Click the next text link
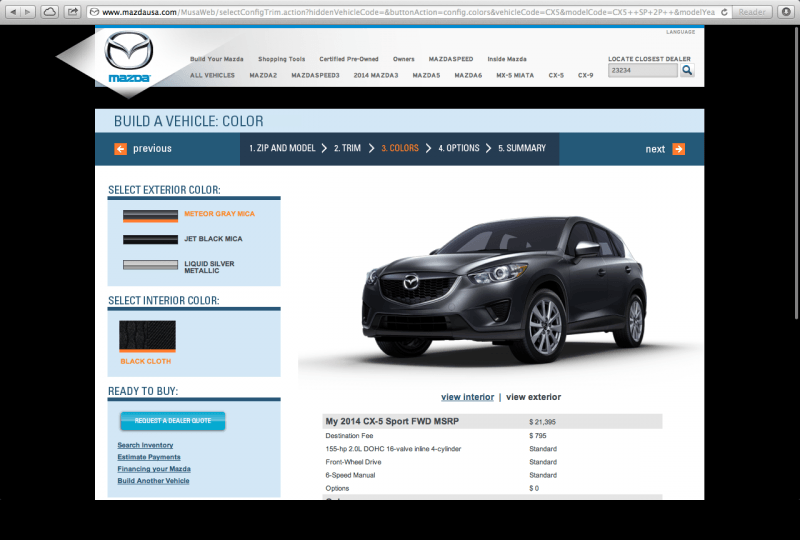This screenshot has height=540, width=800. point(655,149)
